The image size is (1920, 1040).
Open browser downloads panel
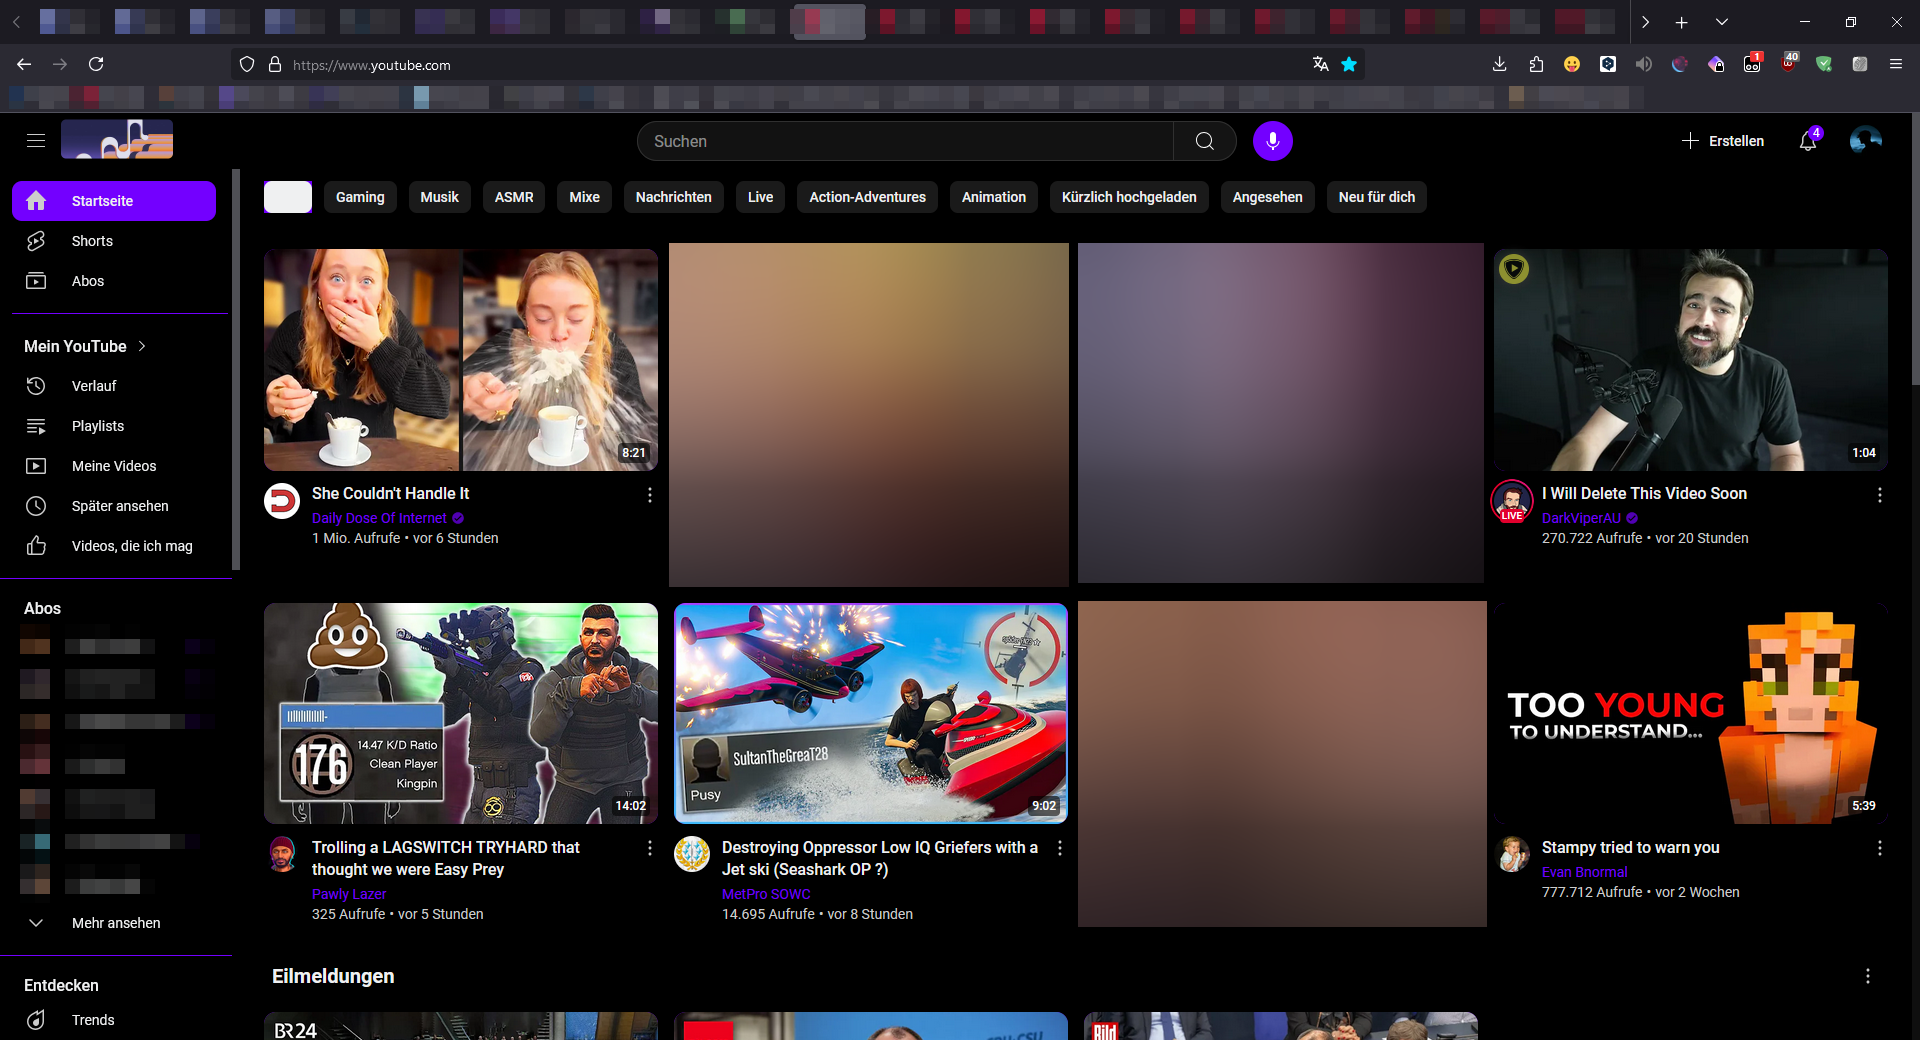pyautogui.click(x=1499, y=64)
